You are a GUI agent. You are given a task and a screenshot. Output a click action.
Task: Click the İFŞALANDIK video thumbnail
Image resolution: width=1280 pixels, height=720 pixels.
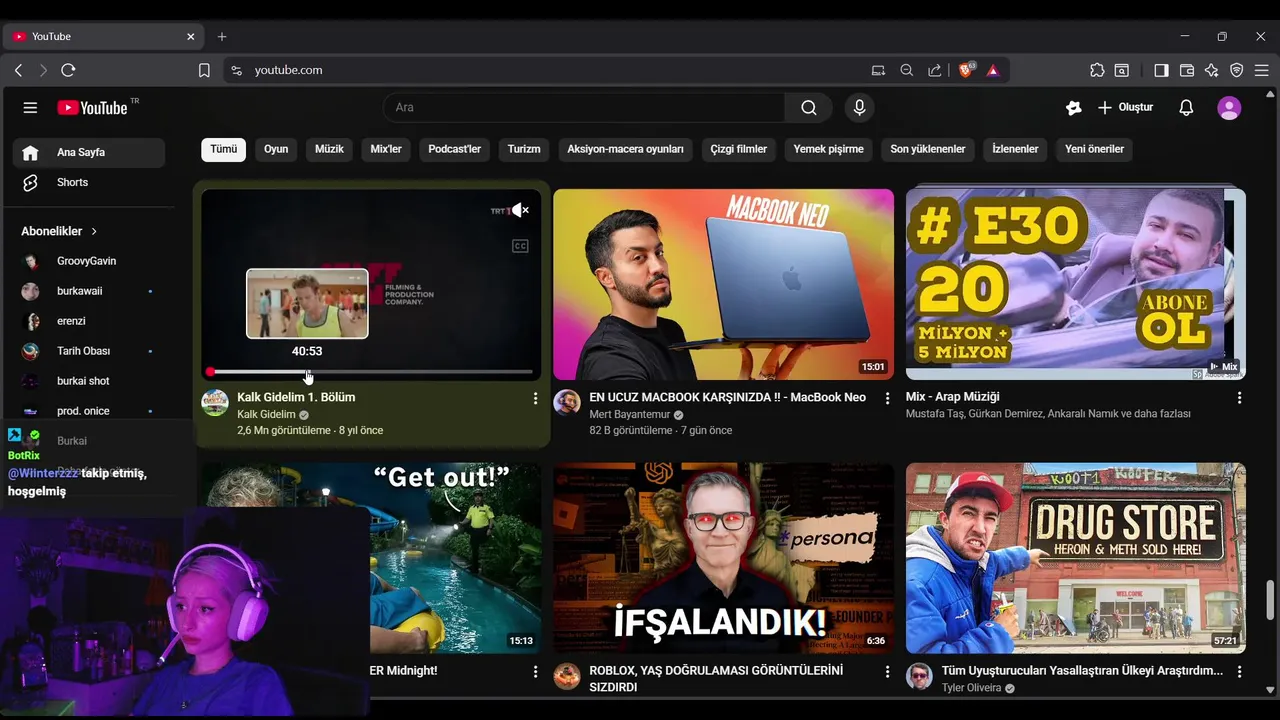coord(723,558)
